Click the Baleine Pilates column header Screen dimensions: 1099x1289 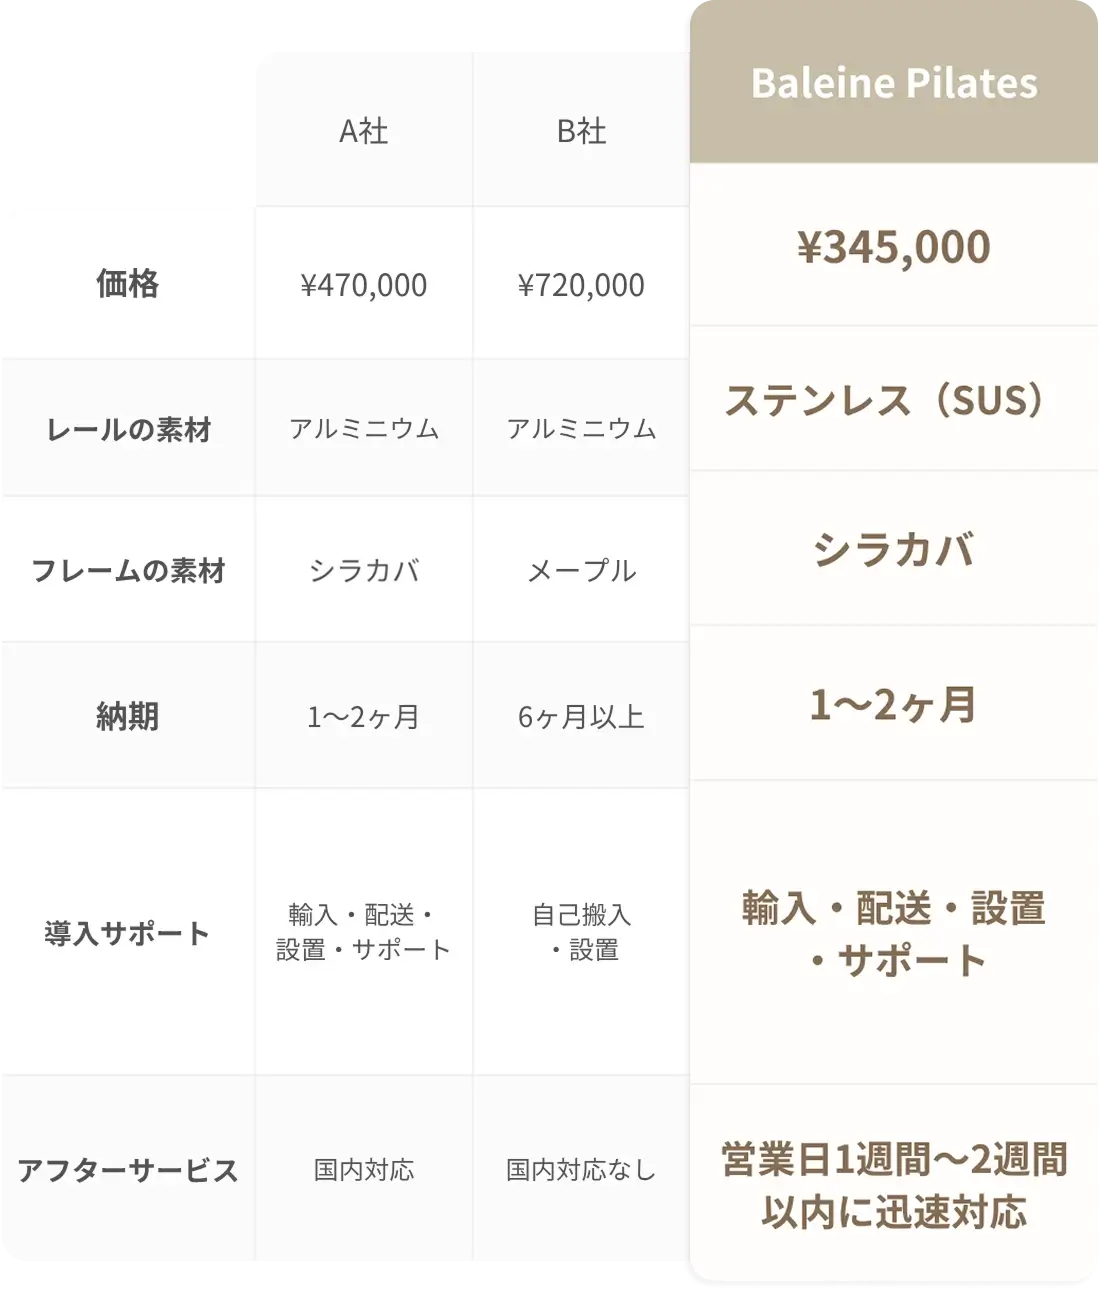(894, 82)
